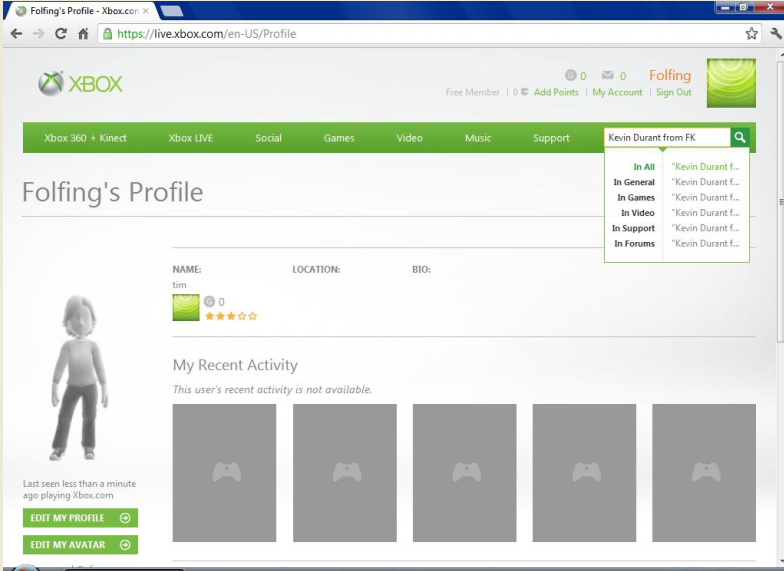
Task: Open the wrench settings menu
Action: [776, 34]
